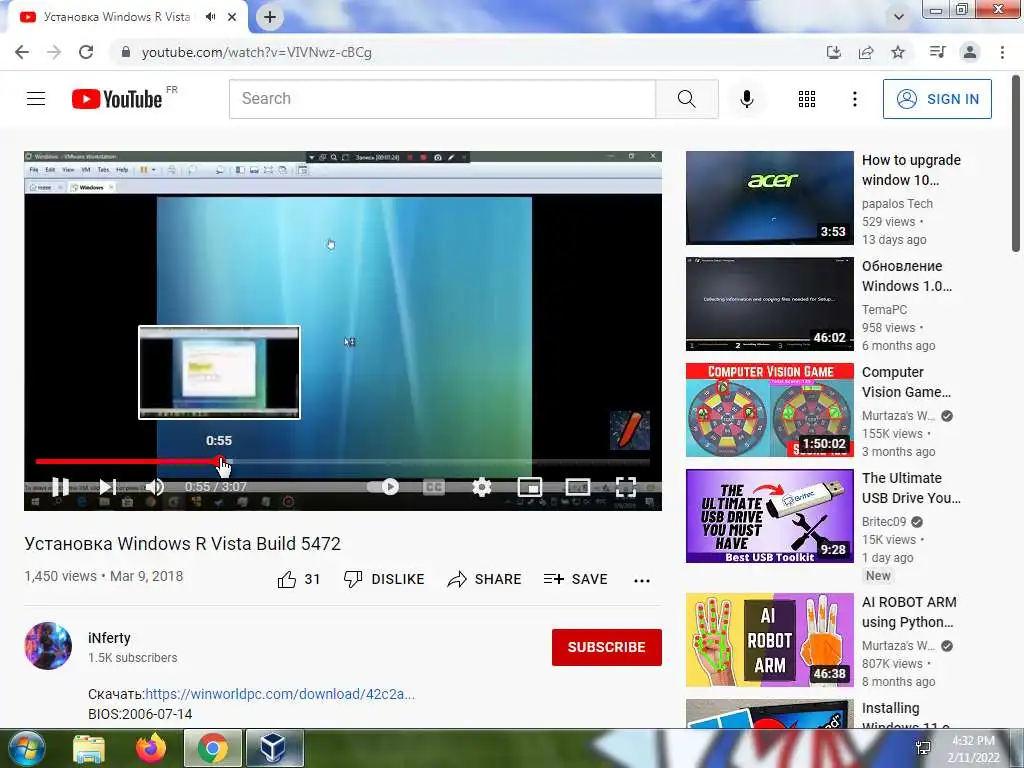Subscribe to the iNferty channel
This screenshot has height=768, width=1024.
point(607,647)
